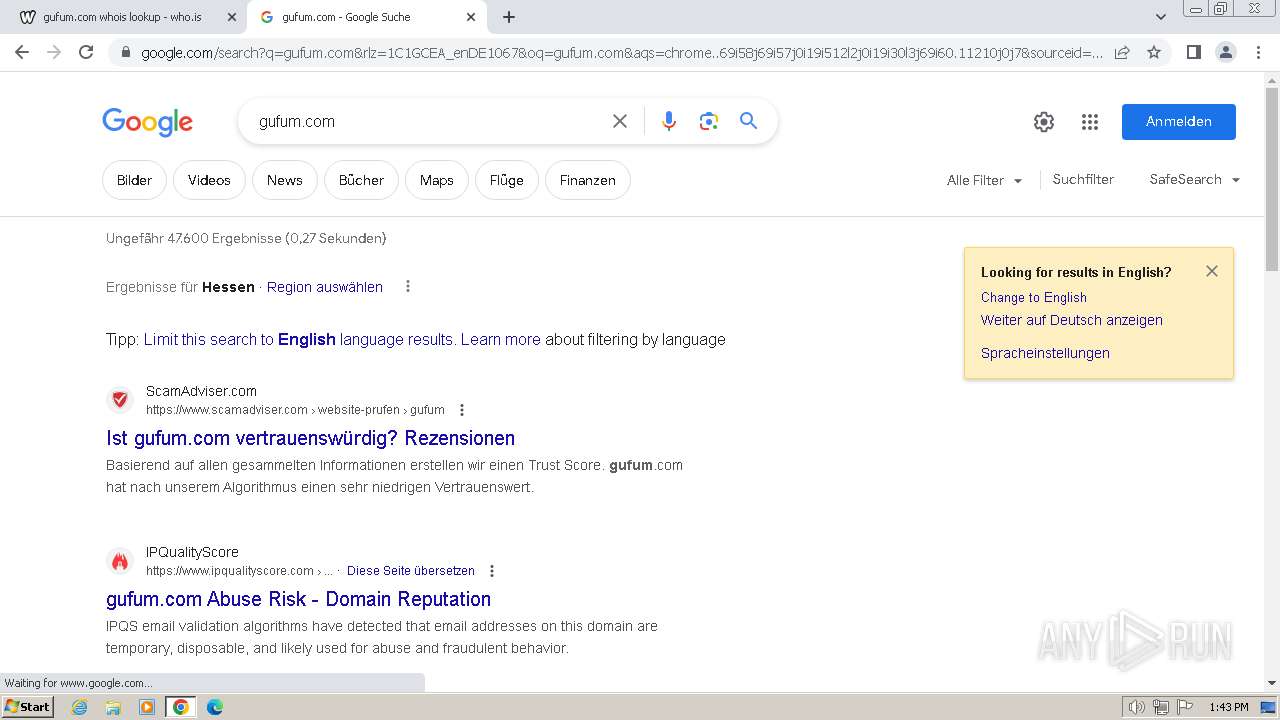Open Learn more about language filtering
This screenshot has height=720, width=1280.
501,339
